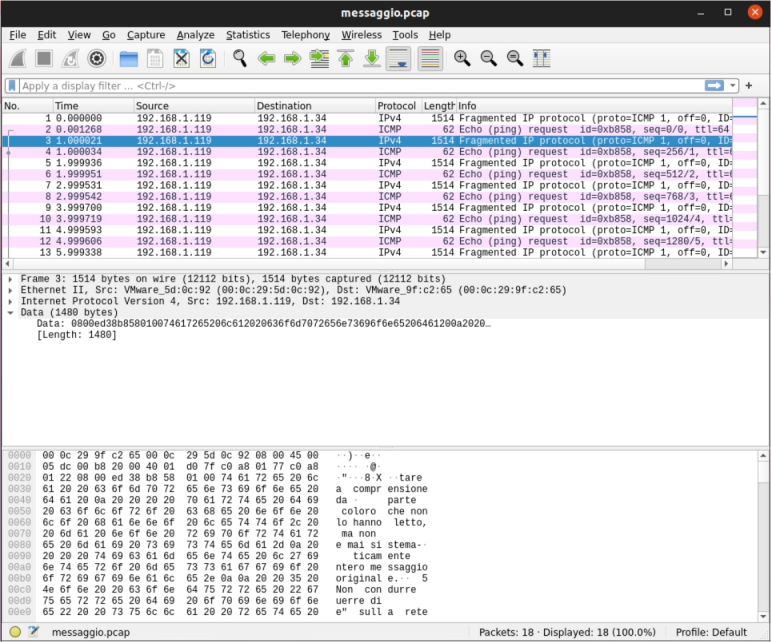The width and height of the screenshot is (771, 642).
Task: Click the Go to specified packet icon
Action: pos(319,58)
